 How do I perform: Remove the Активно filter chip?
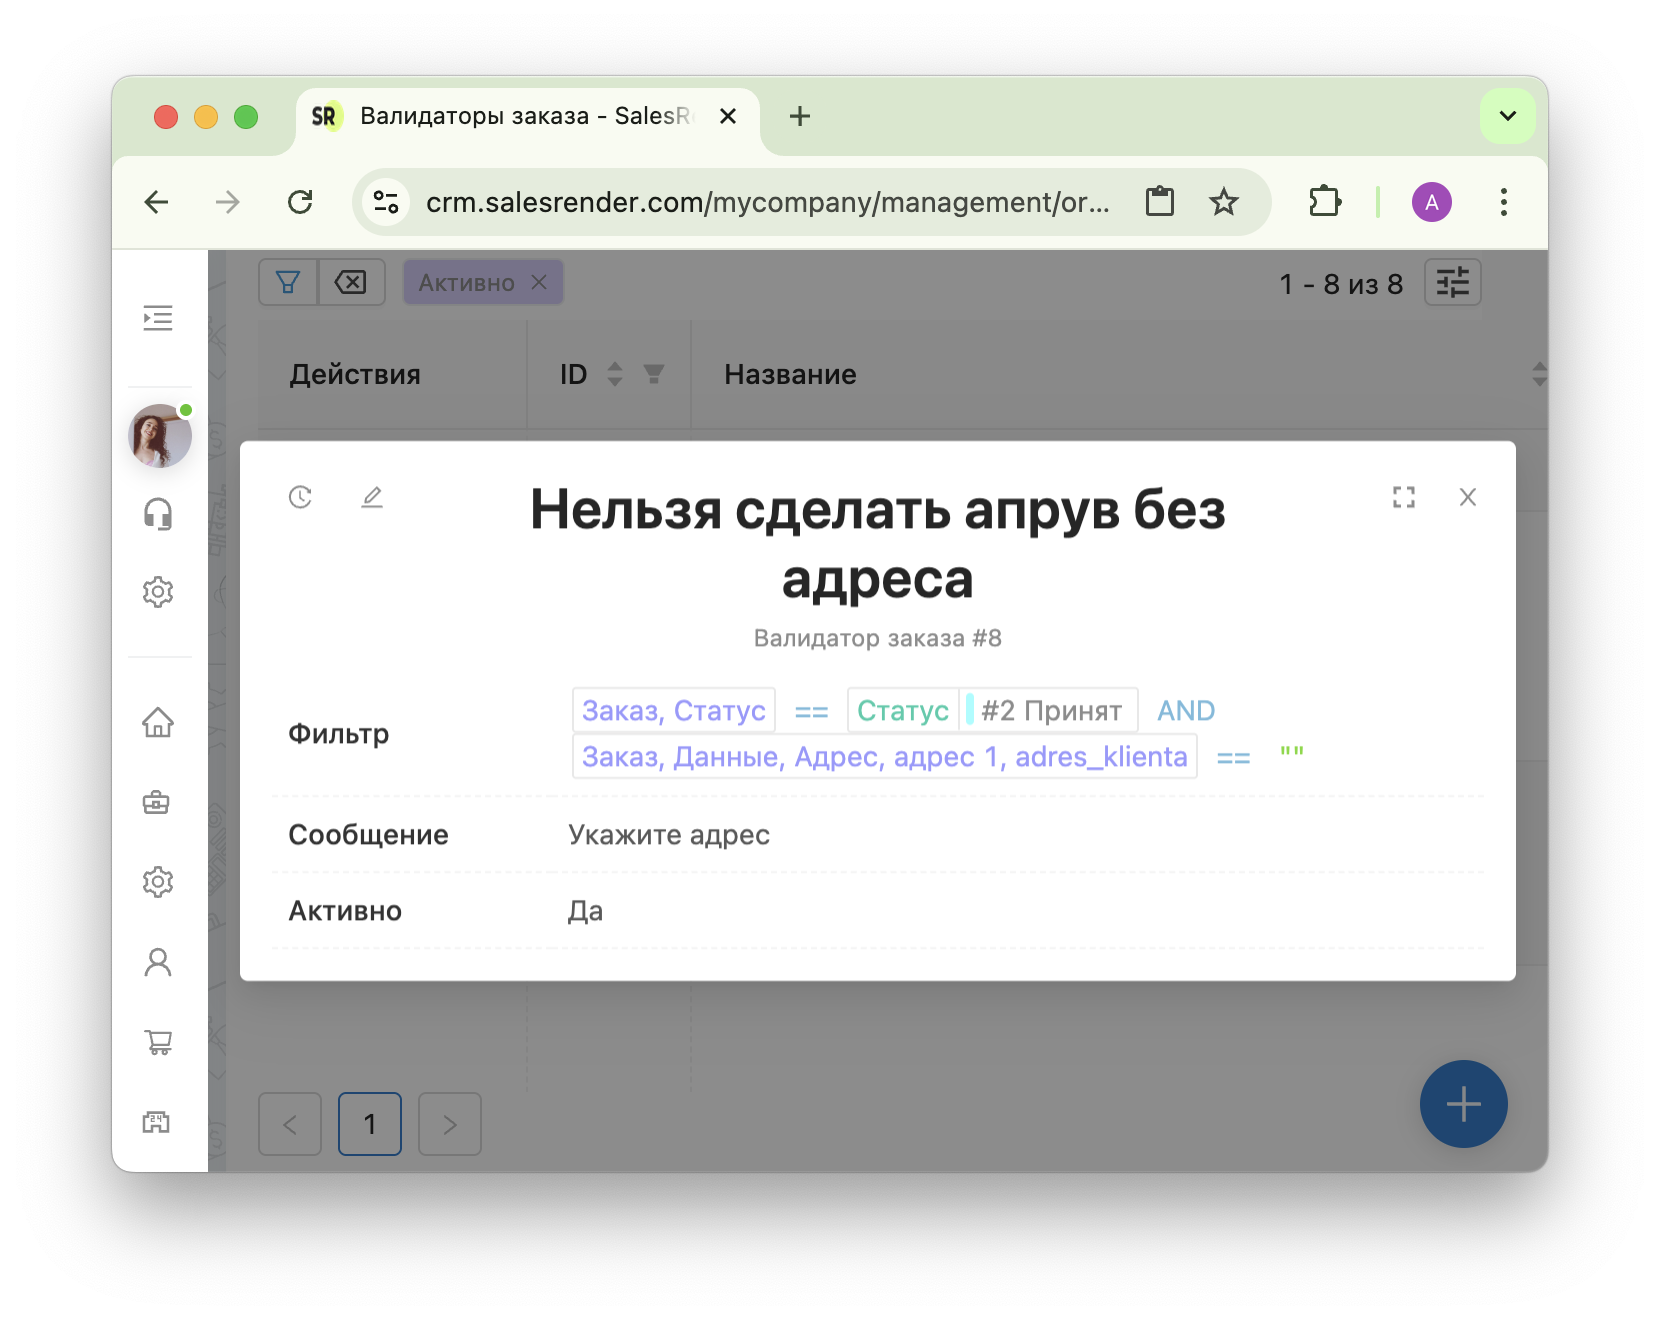tap(539, 283)
